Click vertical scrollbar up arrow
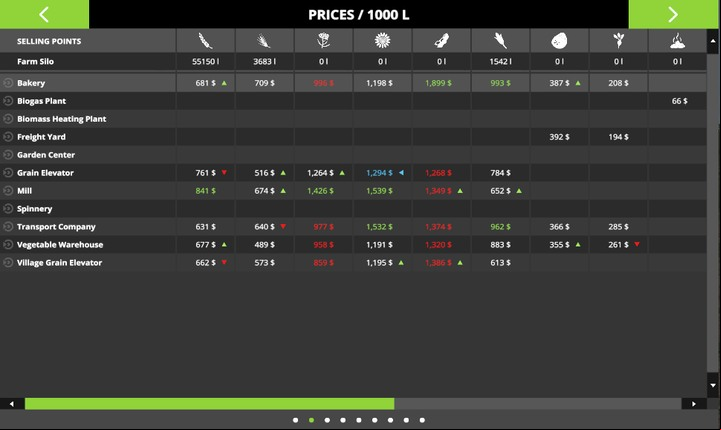Viewport: 721px width, 430px height. tap(713, 40)
